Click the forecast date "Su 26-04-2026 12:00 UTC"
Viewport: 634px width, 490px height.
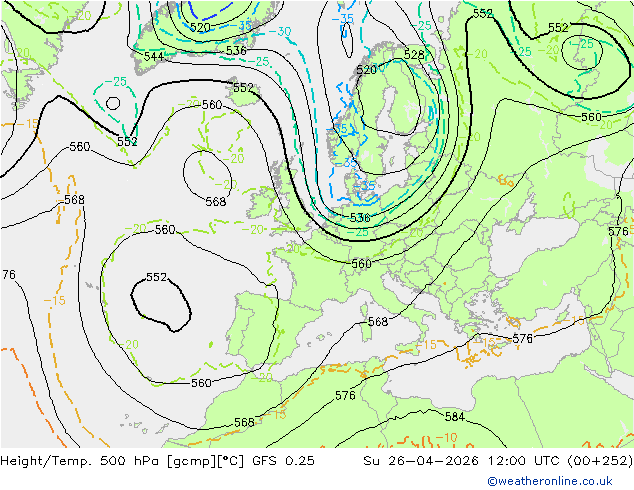pyautogui.click(x=463, y=461)
